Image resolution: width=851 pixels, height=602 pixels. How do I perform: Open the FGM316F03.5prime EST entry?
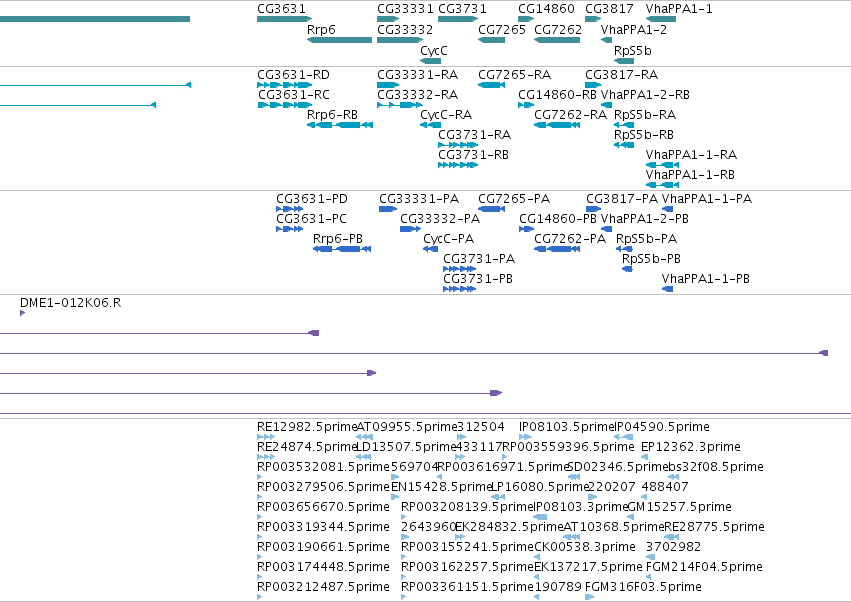[x=643, y=588]
